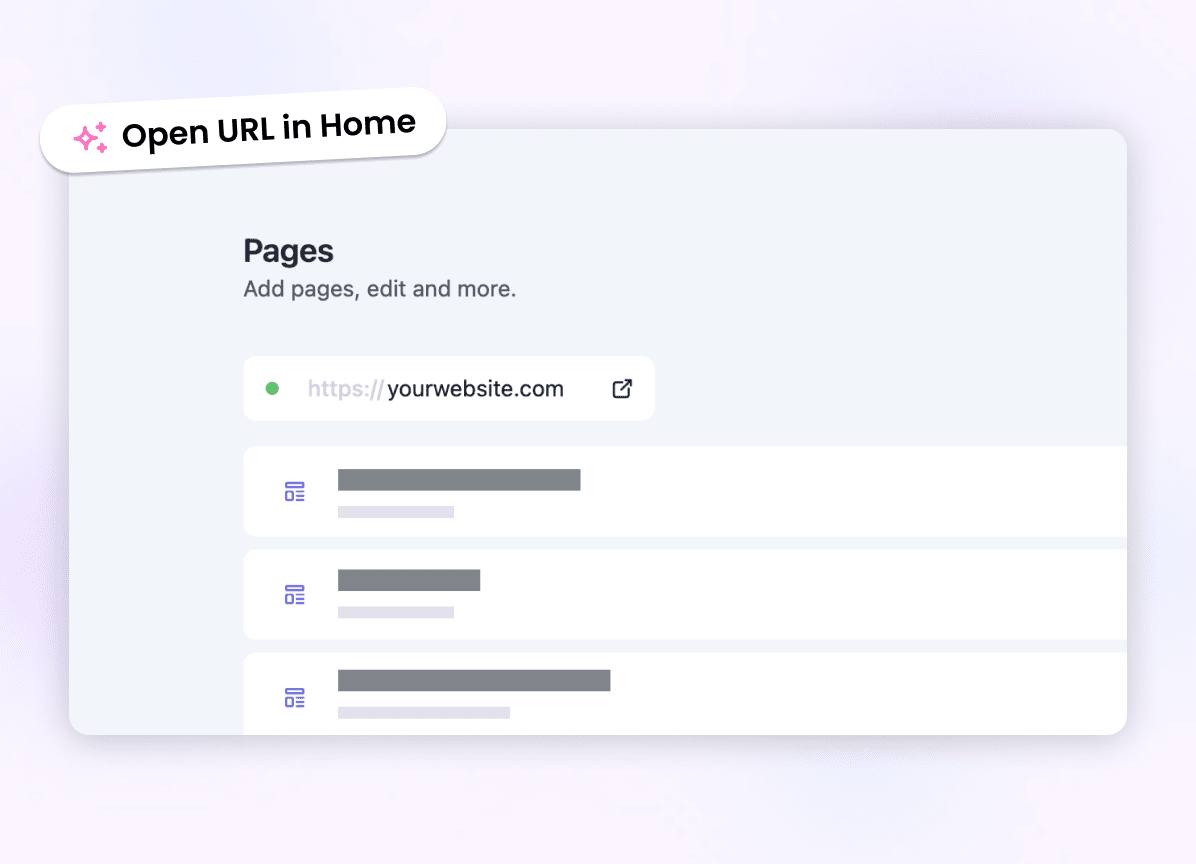This screenshot has width=1196, height=864.
Task: Click the third page's dark title bar
Action: (474, 680)
